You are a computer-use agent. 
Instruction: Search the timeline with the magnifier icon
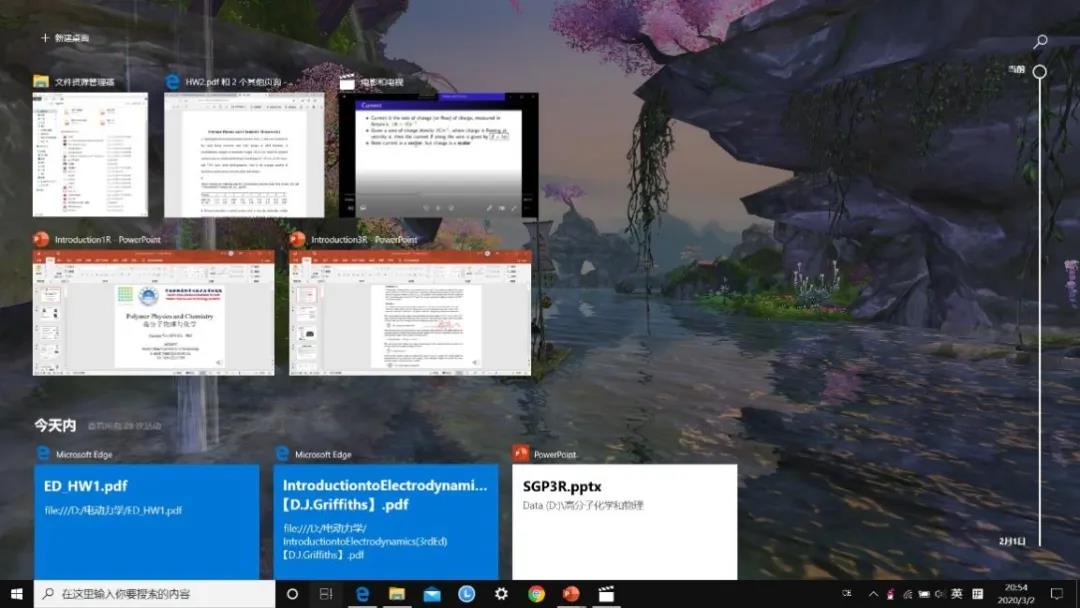coord(1040,41)
